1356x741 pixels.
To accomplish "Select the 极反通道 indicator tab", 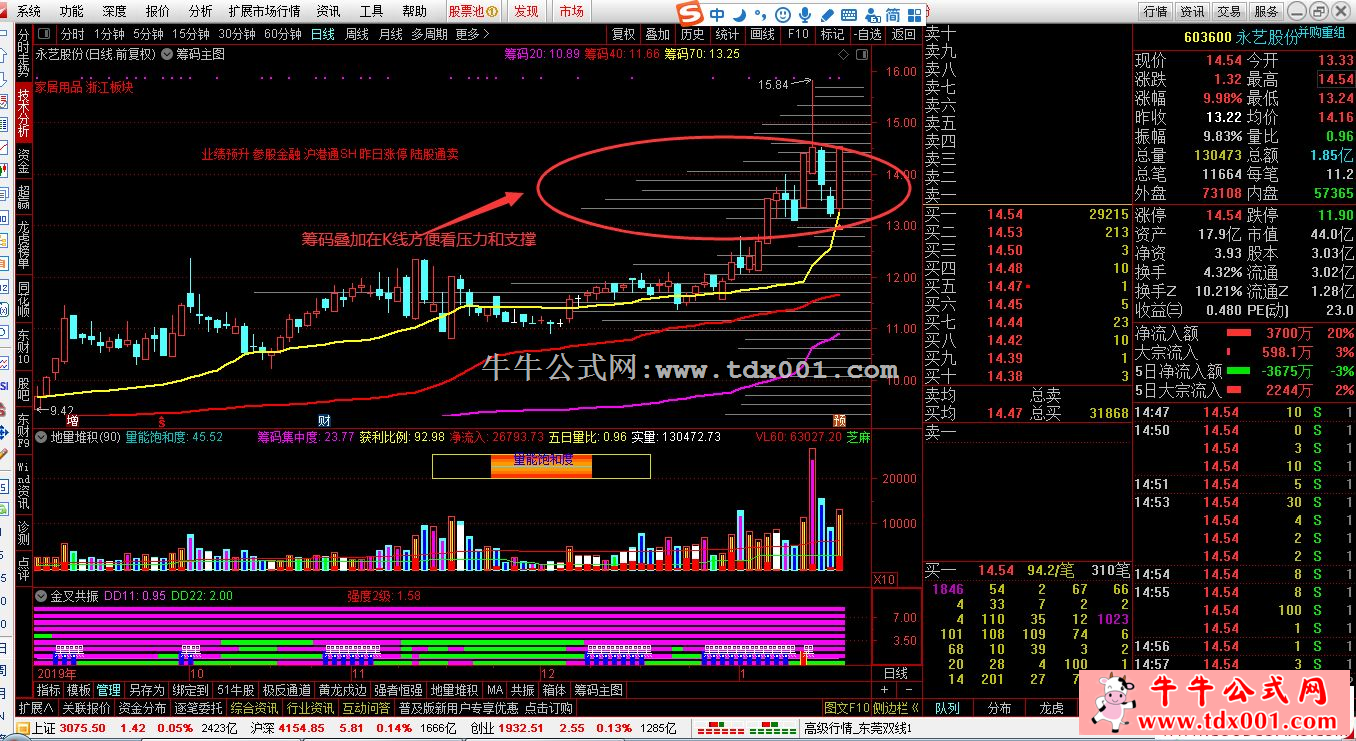I will click(x=286, y=690).
